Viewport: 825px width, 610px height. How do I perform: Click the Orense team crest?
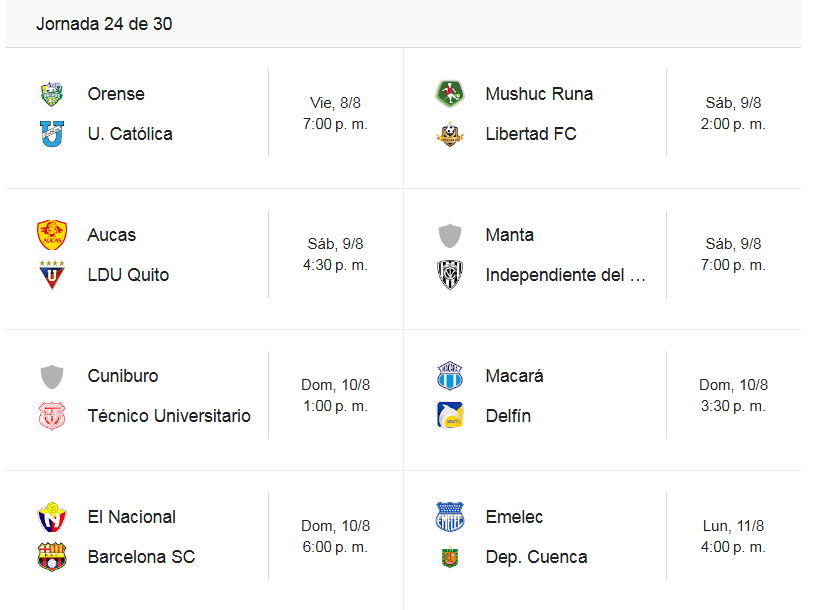(52, 94)
